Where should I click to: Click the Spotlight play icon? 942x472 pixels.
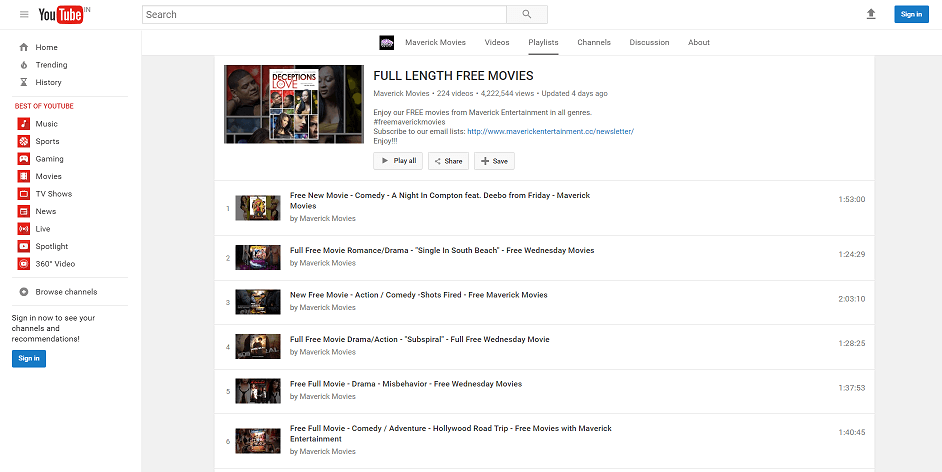point(23,246)
